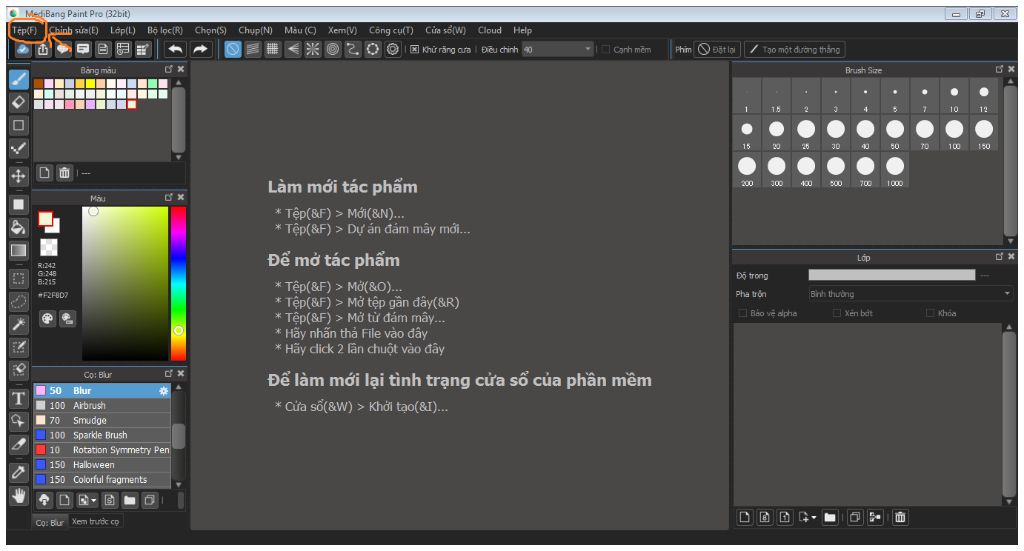Click the Đặt lại reset button
The width and height of the screenshot is (1024, 551).
[x=716, y=49]
